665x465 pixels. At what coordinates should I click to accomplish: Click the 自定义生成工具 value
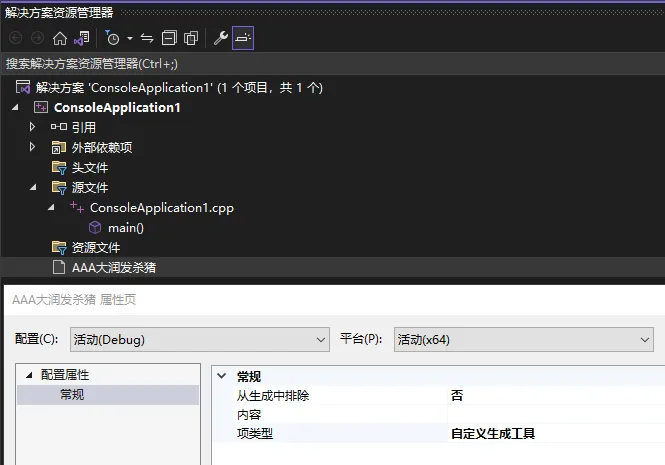point(493,434)
